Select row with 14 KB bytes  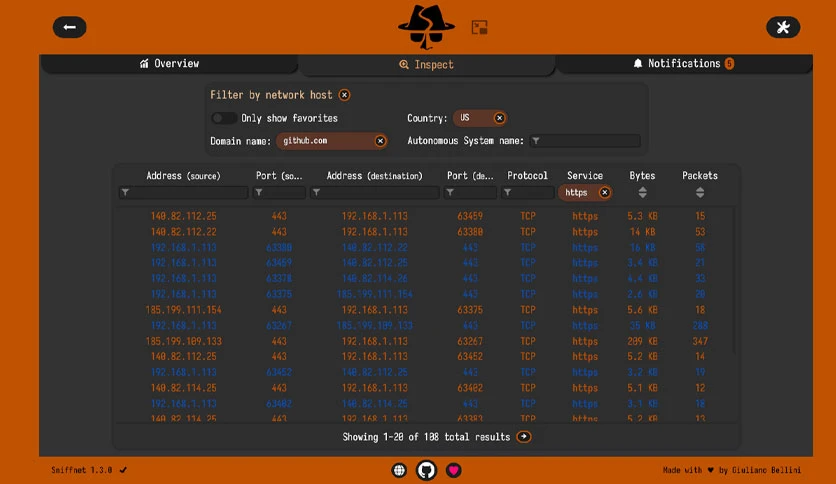click(427, 232)
